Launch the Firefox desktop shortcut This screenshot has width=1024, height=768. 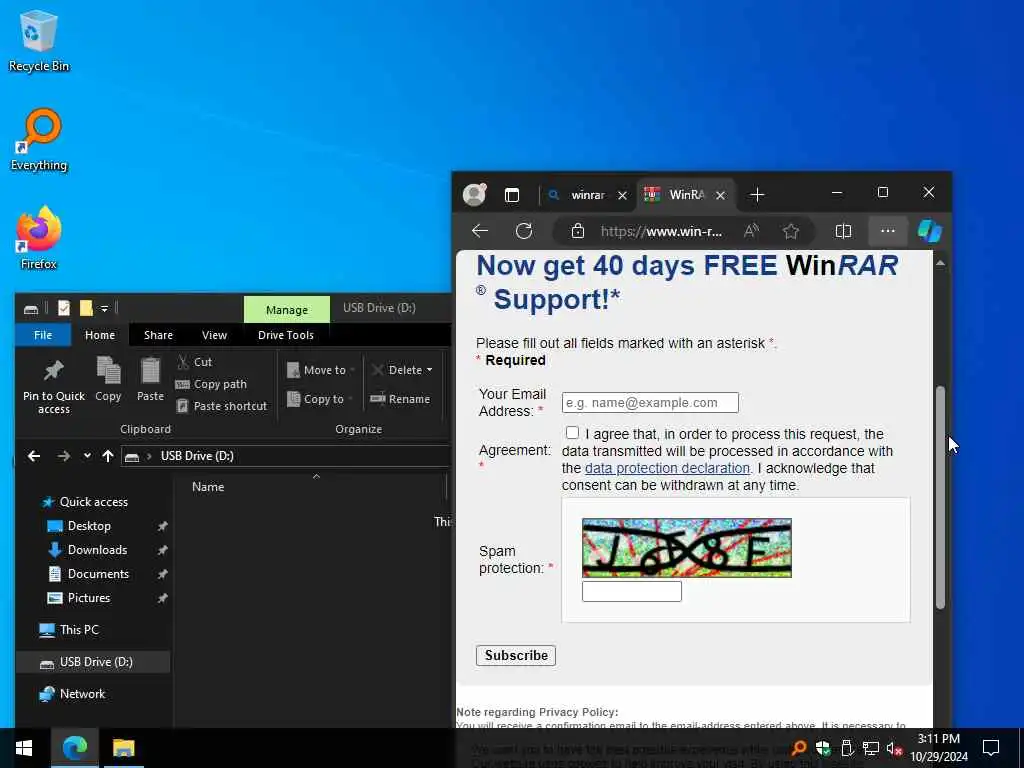[x=39, y=238]
